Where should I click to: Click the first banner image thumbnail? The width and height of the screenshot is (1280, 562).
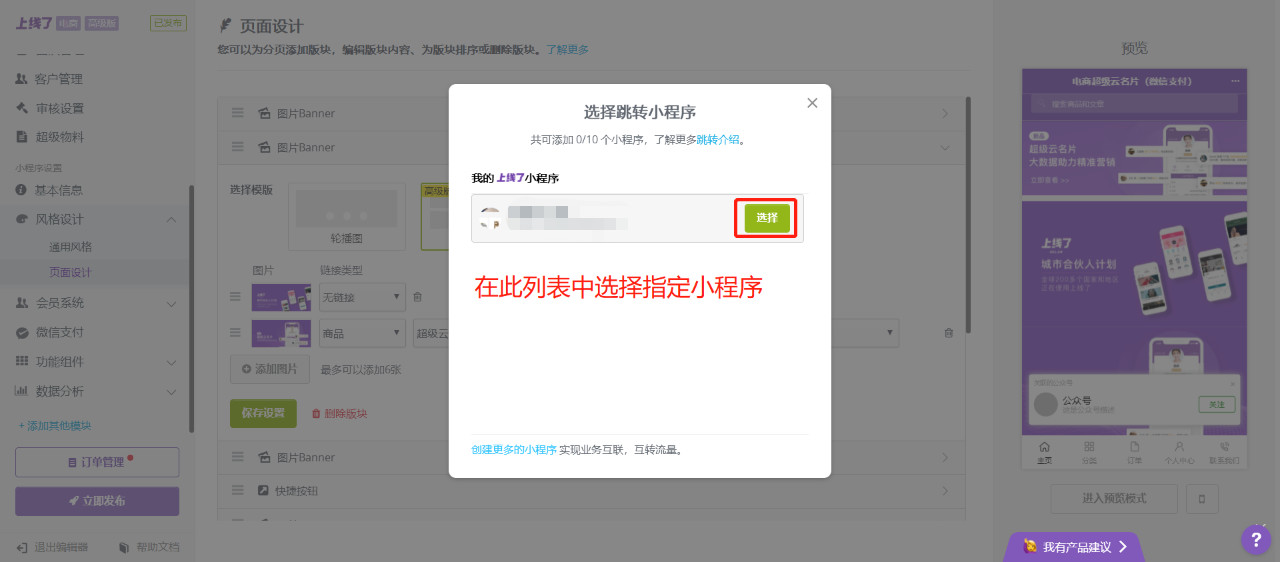pyautogui.click(x=281, y=297)
